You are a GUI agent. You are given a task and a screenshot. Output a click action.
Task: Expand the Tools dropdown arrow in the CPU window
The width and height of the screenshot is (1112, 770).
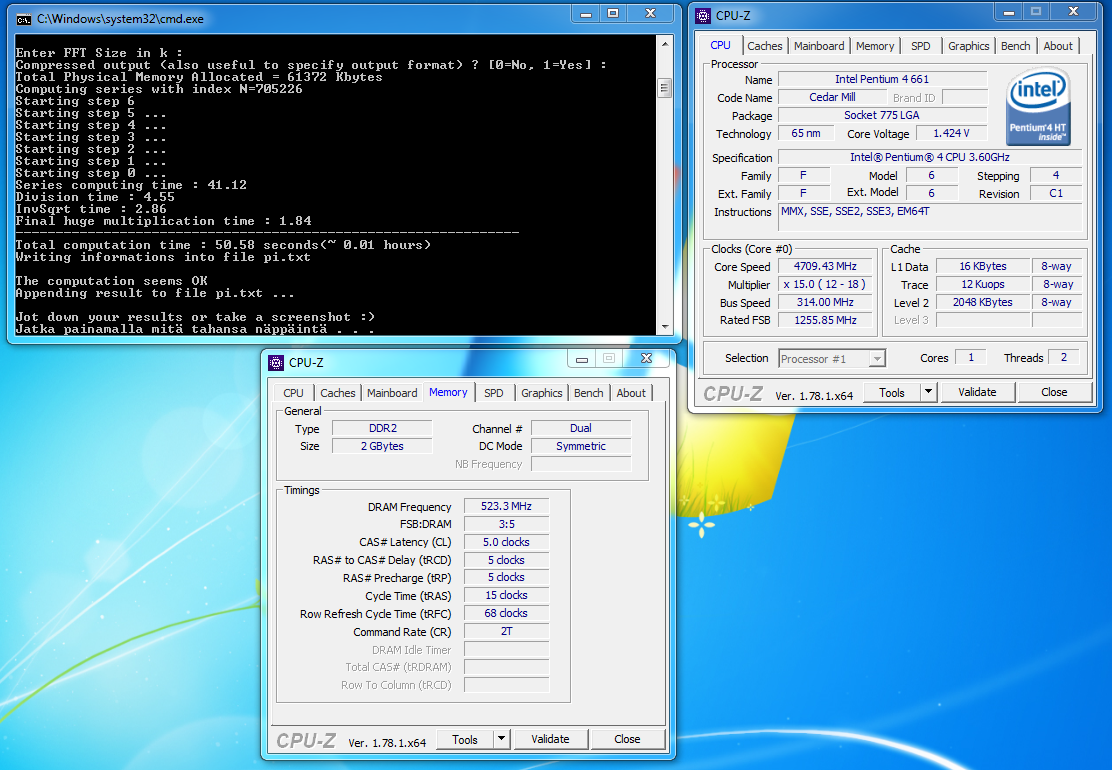click(x=928, y=392)
